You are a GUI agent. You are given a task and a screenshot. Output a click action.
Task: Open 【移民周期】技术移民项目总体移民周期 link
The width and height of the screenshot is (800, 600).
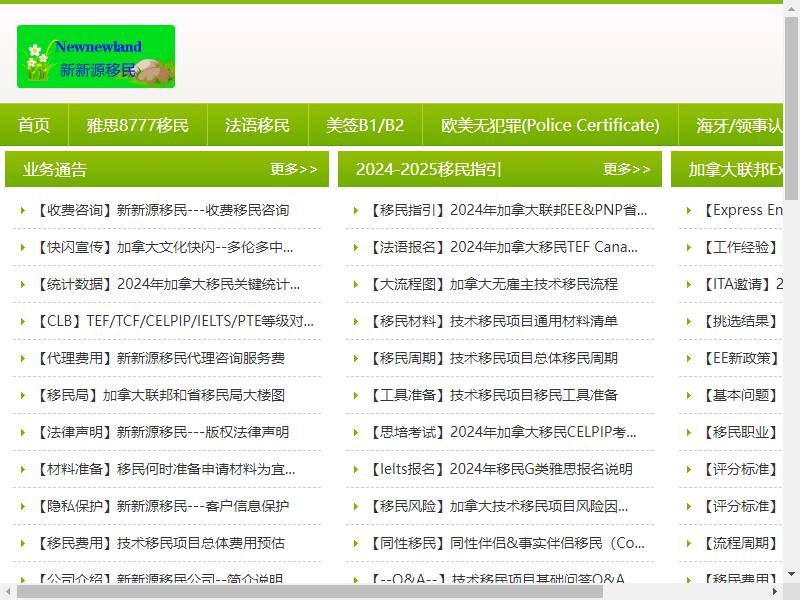coord(494,358)
